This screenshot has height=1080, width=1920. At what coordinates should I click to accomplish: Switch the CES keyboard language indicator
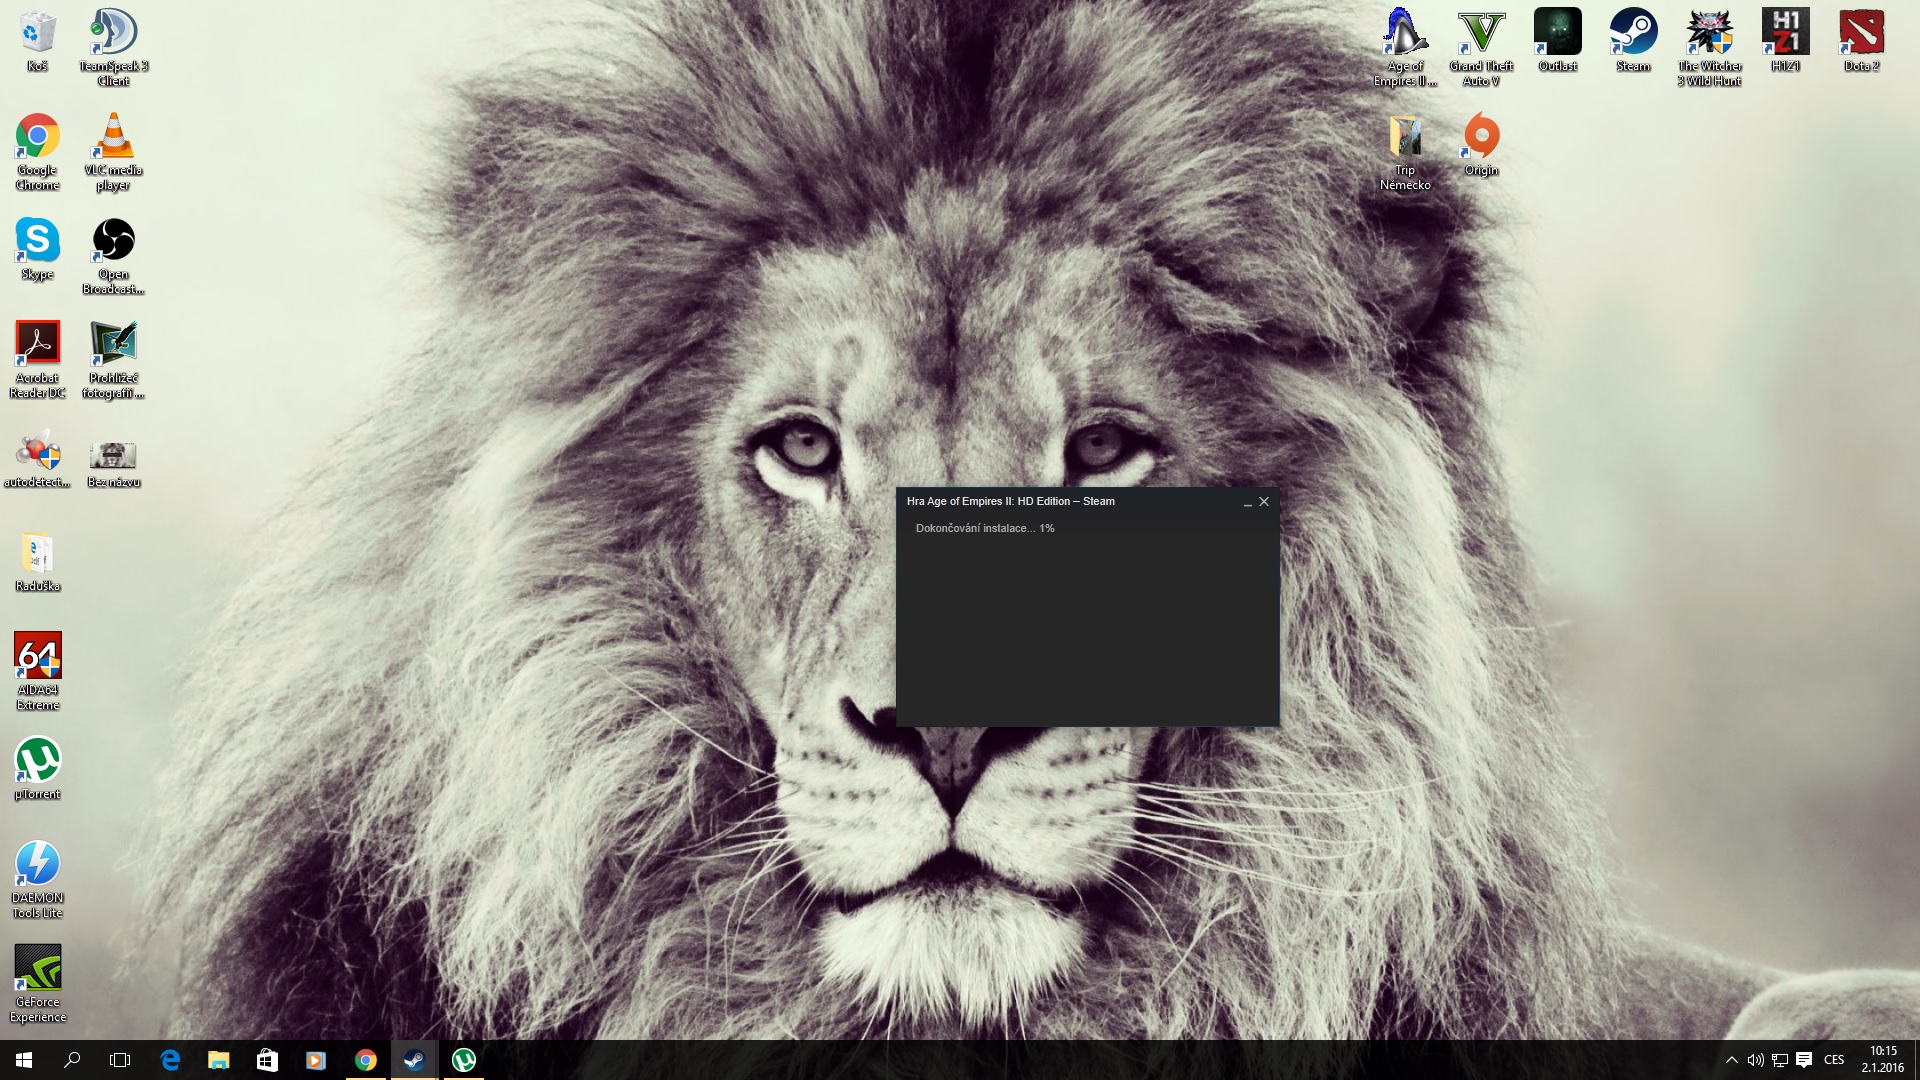(x=1834, y=1060)
